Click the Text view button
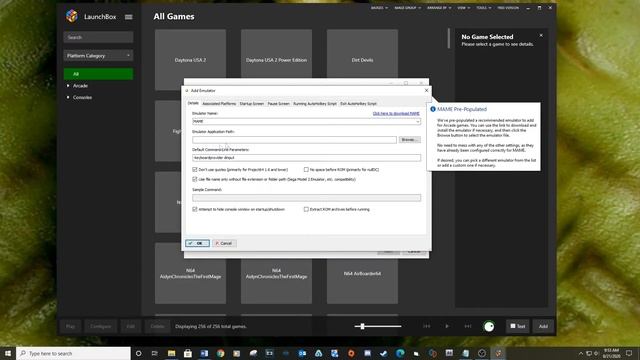Viewport: 640px width, 360px height. pos(518,326)
